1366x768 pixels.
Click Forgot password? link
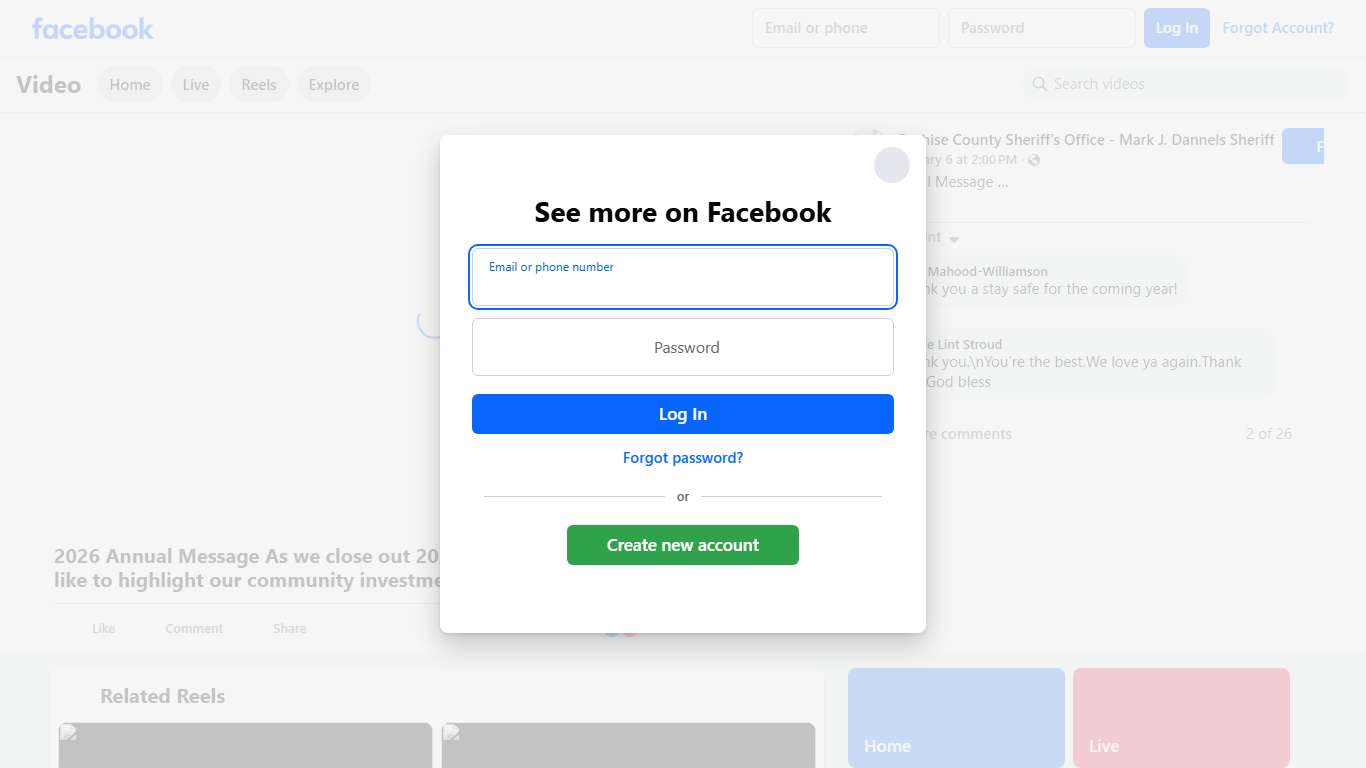pyautogui.click(x=683, y=458)
